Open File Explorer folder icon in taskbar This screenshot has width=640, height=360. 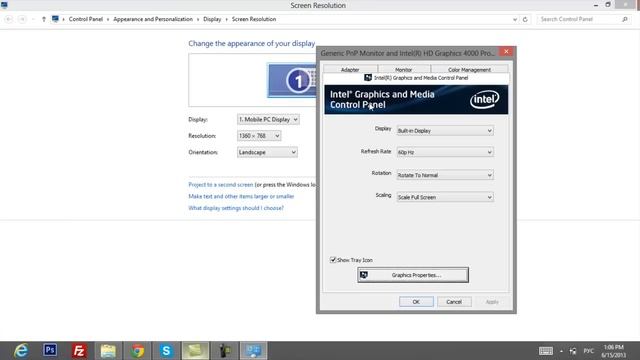pyautogui.click(x=108, y=351)
